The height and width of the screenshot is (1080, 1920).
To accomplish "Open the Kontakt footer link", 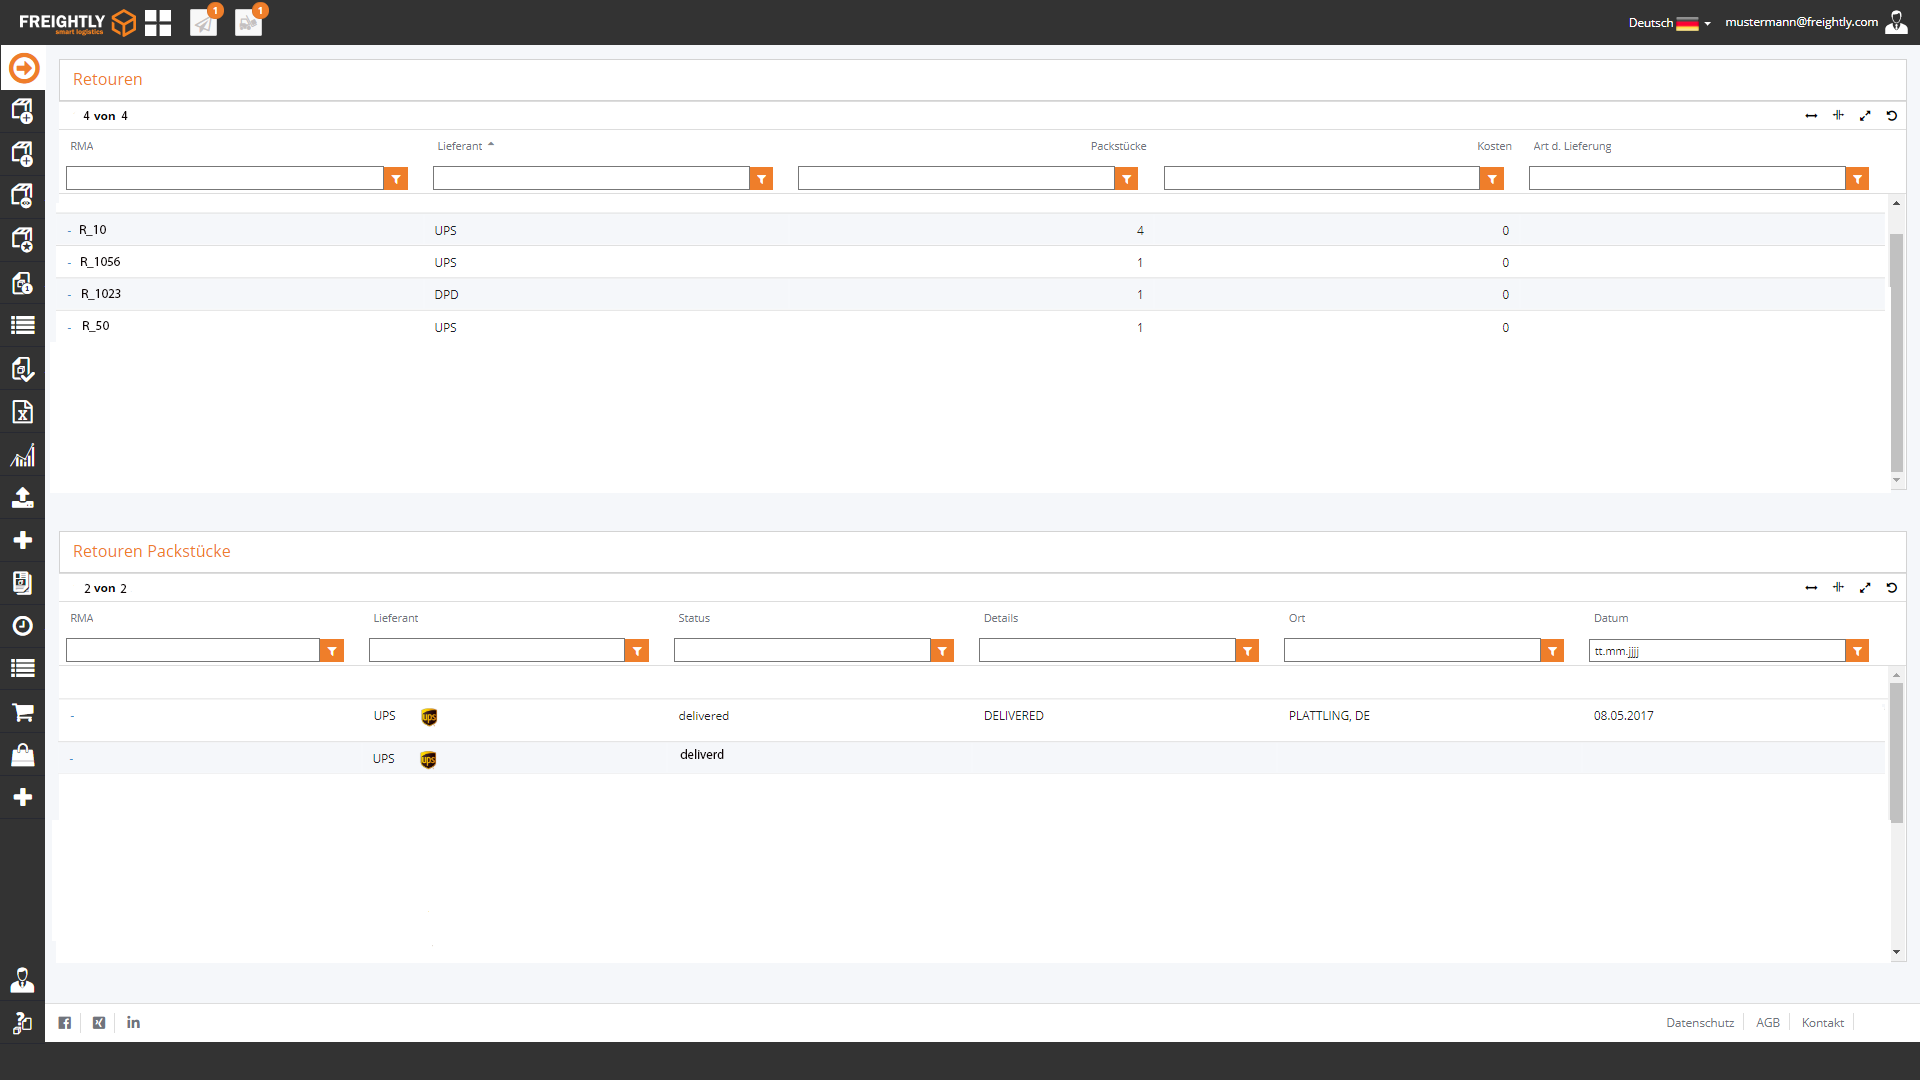I will pos(1823,1023).
